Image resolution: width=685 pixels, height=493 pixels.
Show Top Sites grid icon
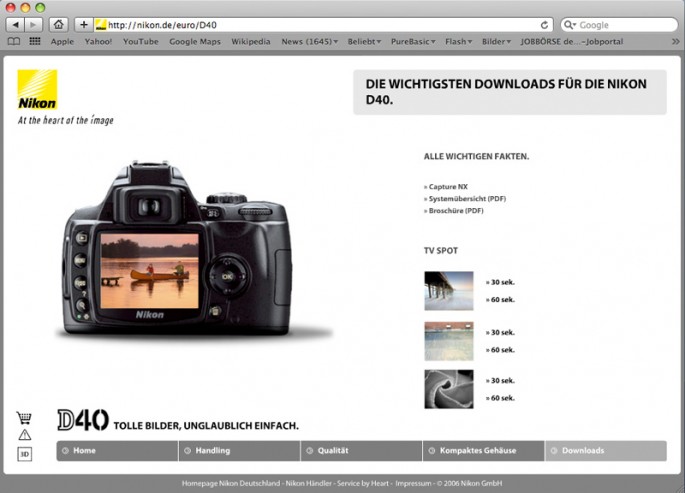pos(35,41)
